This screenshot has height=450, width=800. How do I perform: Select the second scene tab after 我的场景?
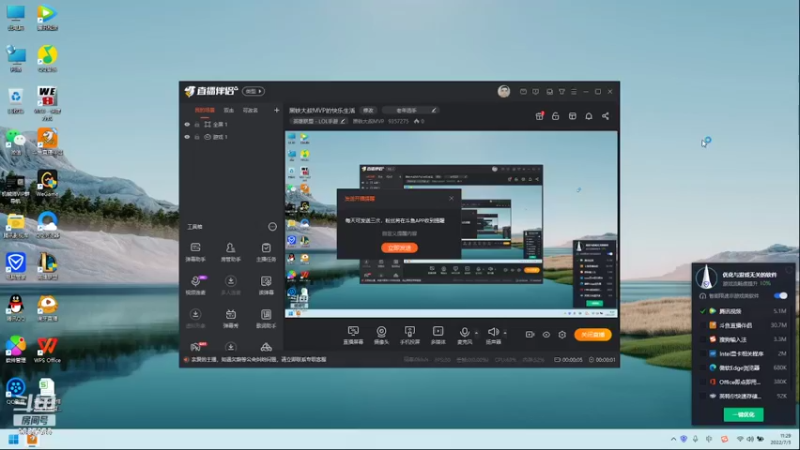(229, 110)
